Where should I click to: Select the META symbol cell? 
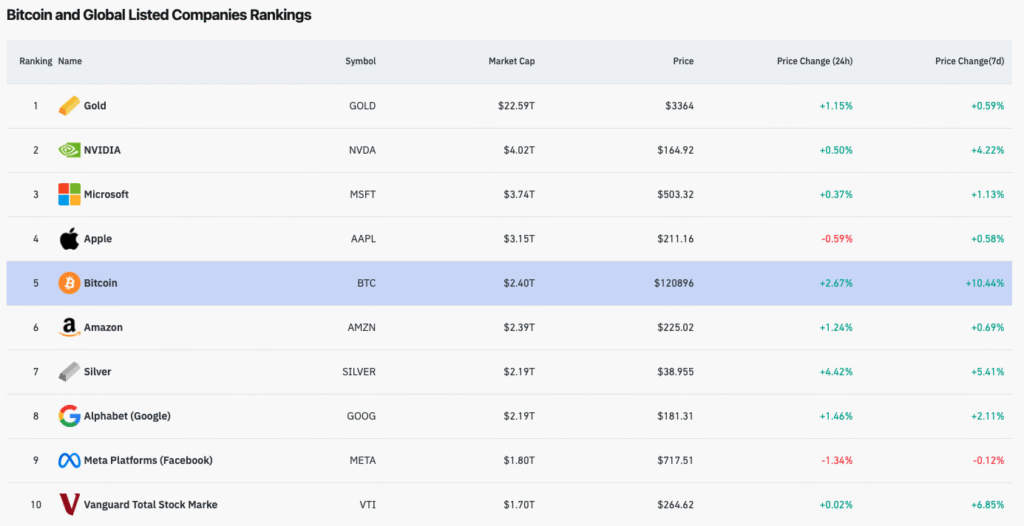tap(362, 460)
